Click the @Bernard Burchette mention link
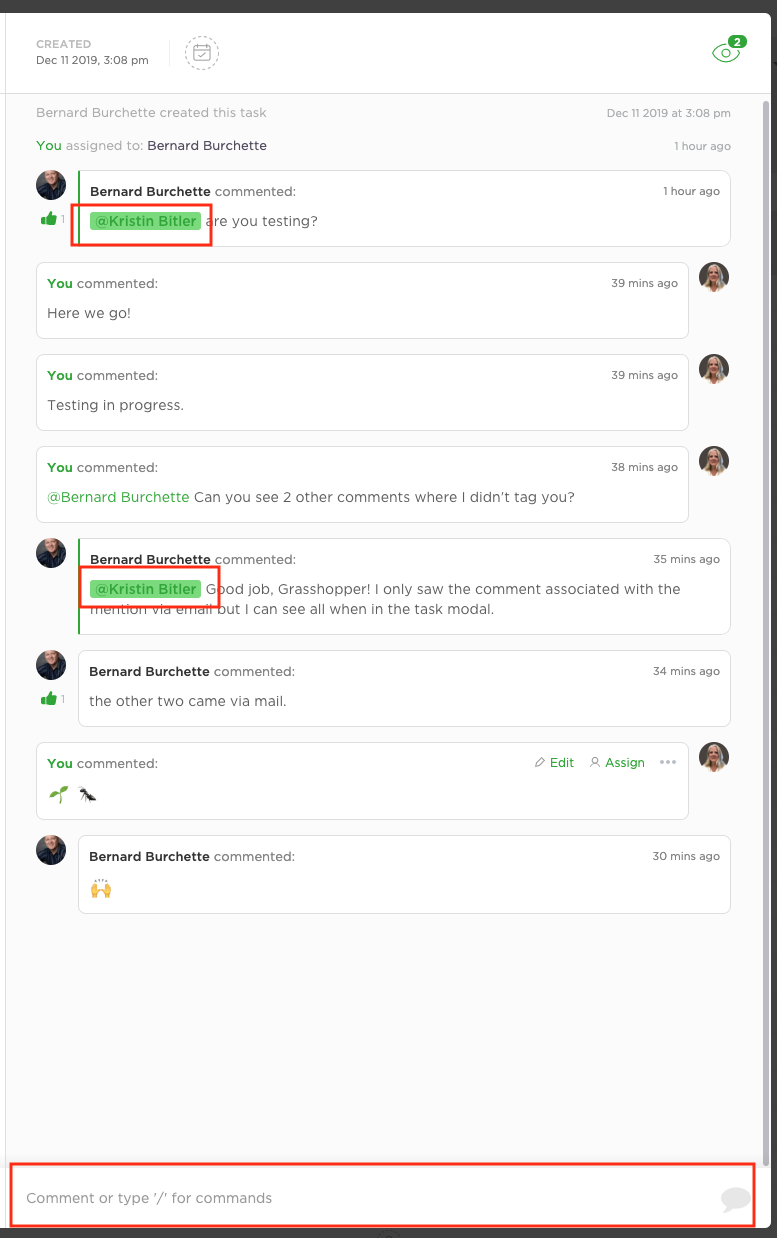The image size is (777, 1238). coord(118,497)
